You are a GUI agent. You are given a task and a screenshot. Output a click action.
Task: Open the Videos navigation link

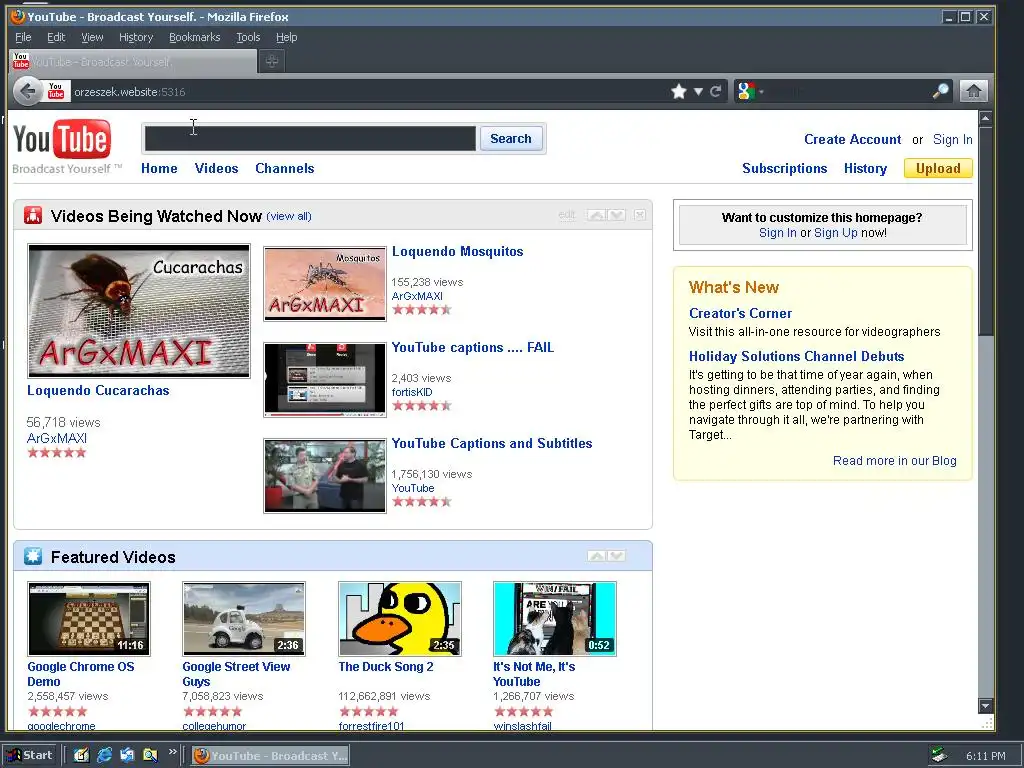coord(216,168)
